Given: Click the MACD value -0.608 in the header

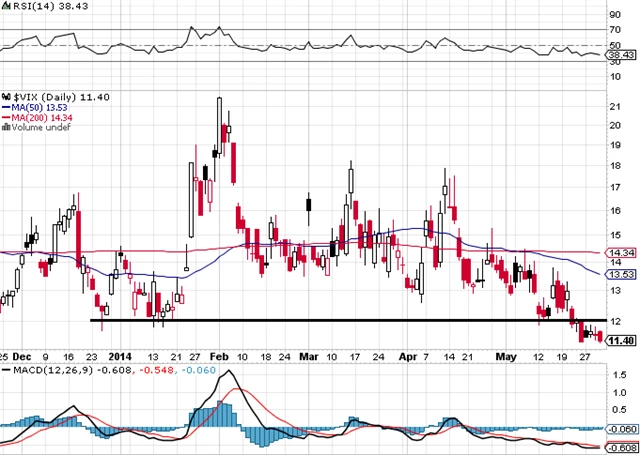Looking at the screenshot, I should (x=114, y=371).
